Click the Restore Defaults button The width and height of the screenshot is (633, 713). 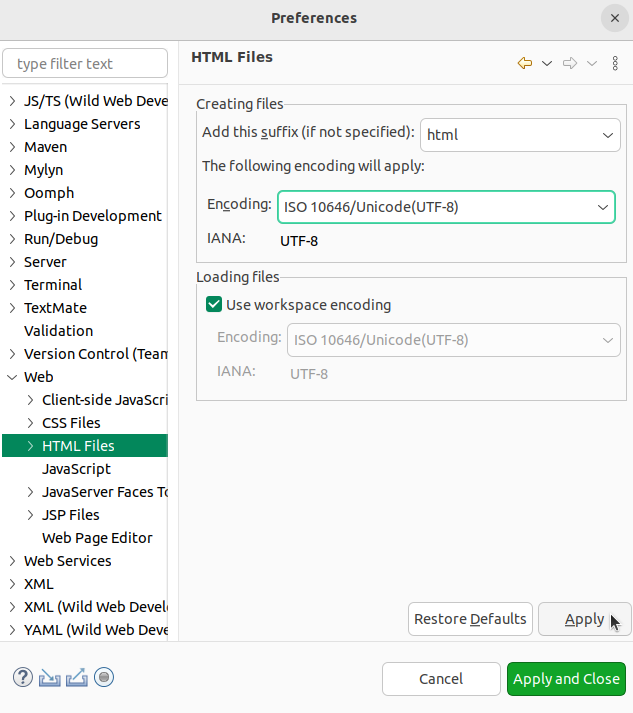click(470, 619)
